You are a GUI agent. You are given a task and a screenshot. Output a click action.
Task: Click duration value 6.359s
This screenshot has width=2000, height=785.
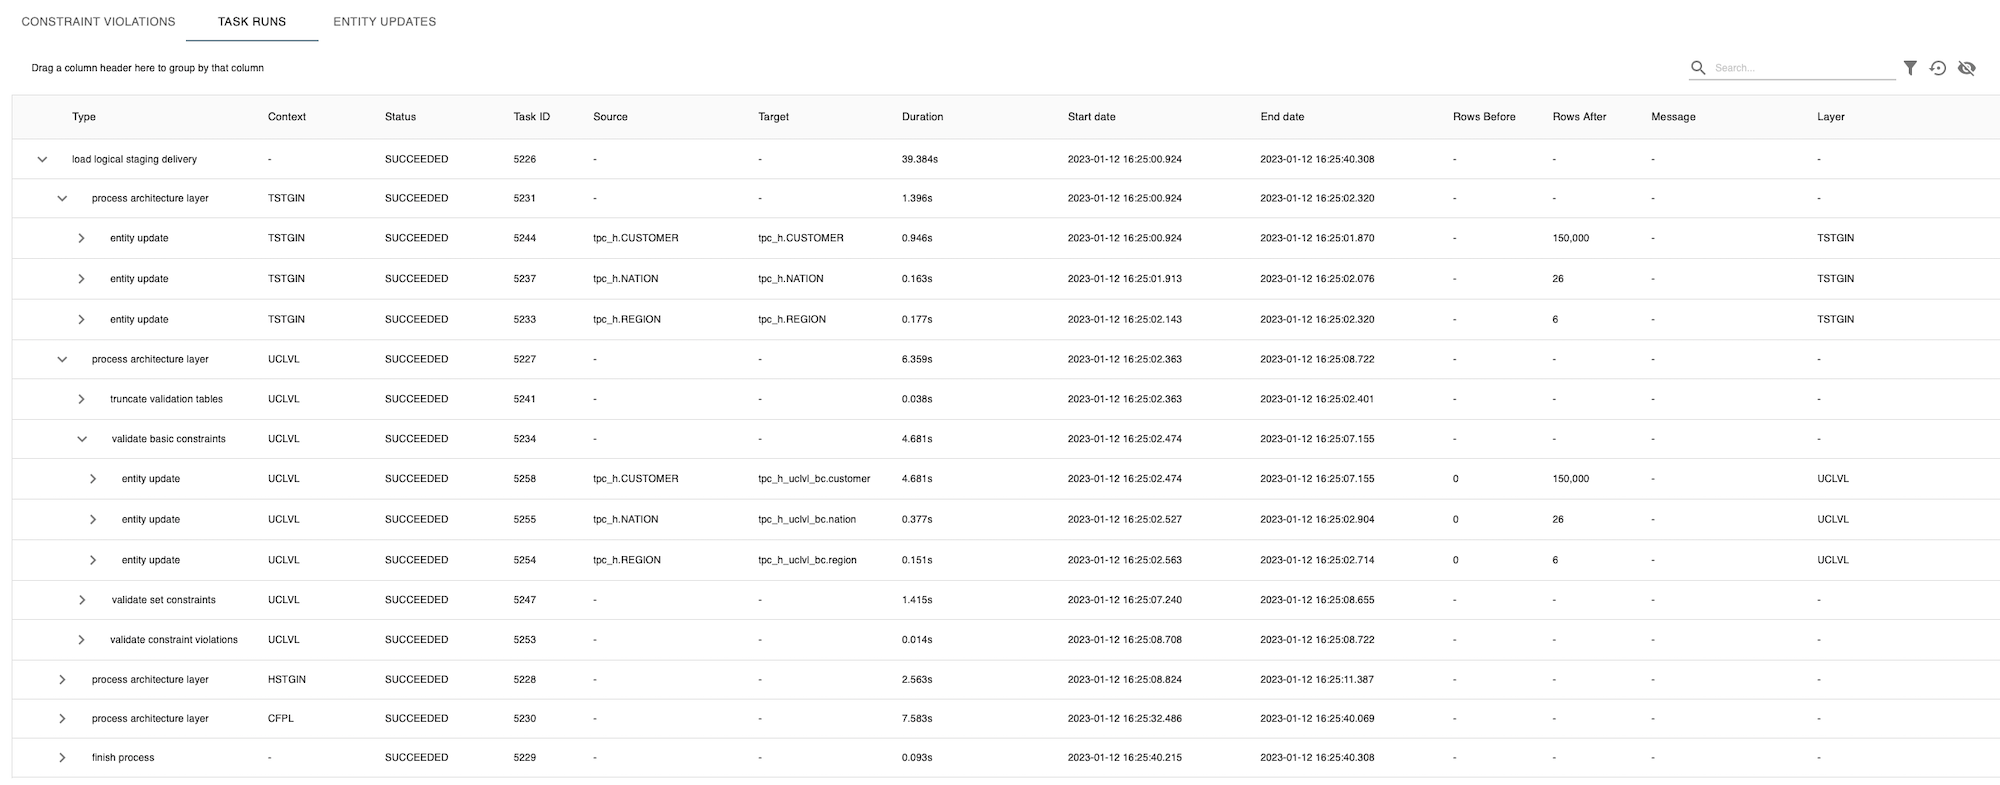917,359
